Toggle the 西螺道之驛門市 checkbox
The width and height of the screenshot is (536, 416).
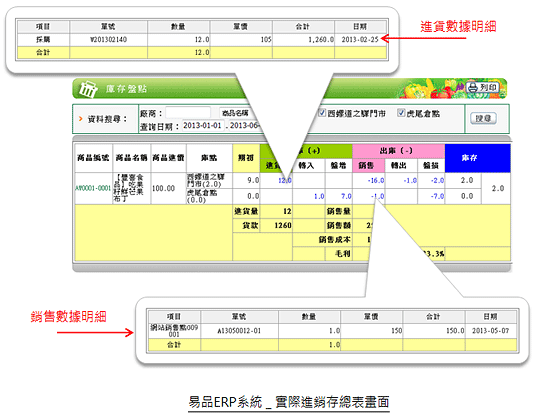tap(322, 113)
